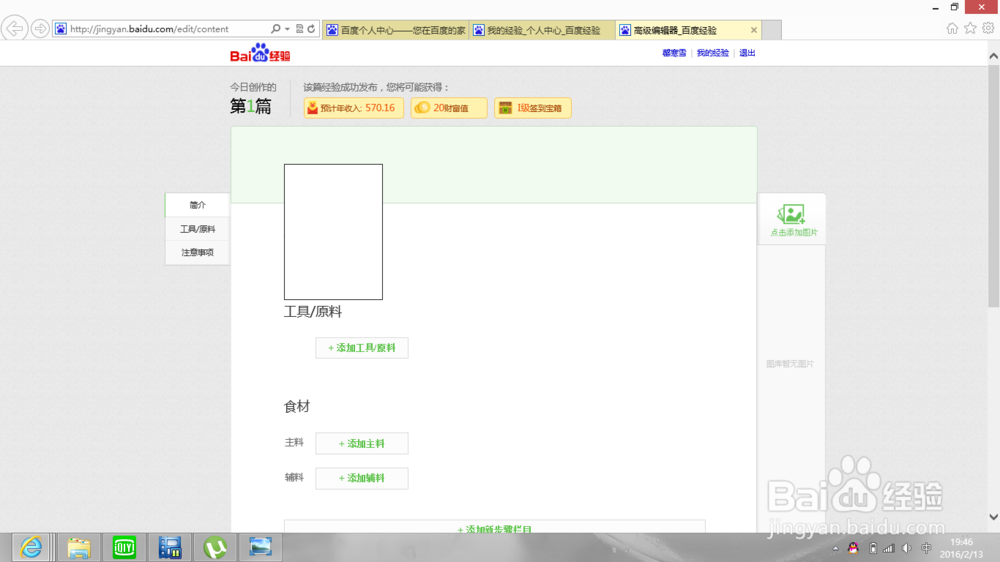
Task: Click the browser forward arrow button
Action: coord(40,29)
